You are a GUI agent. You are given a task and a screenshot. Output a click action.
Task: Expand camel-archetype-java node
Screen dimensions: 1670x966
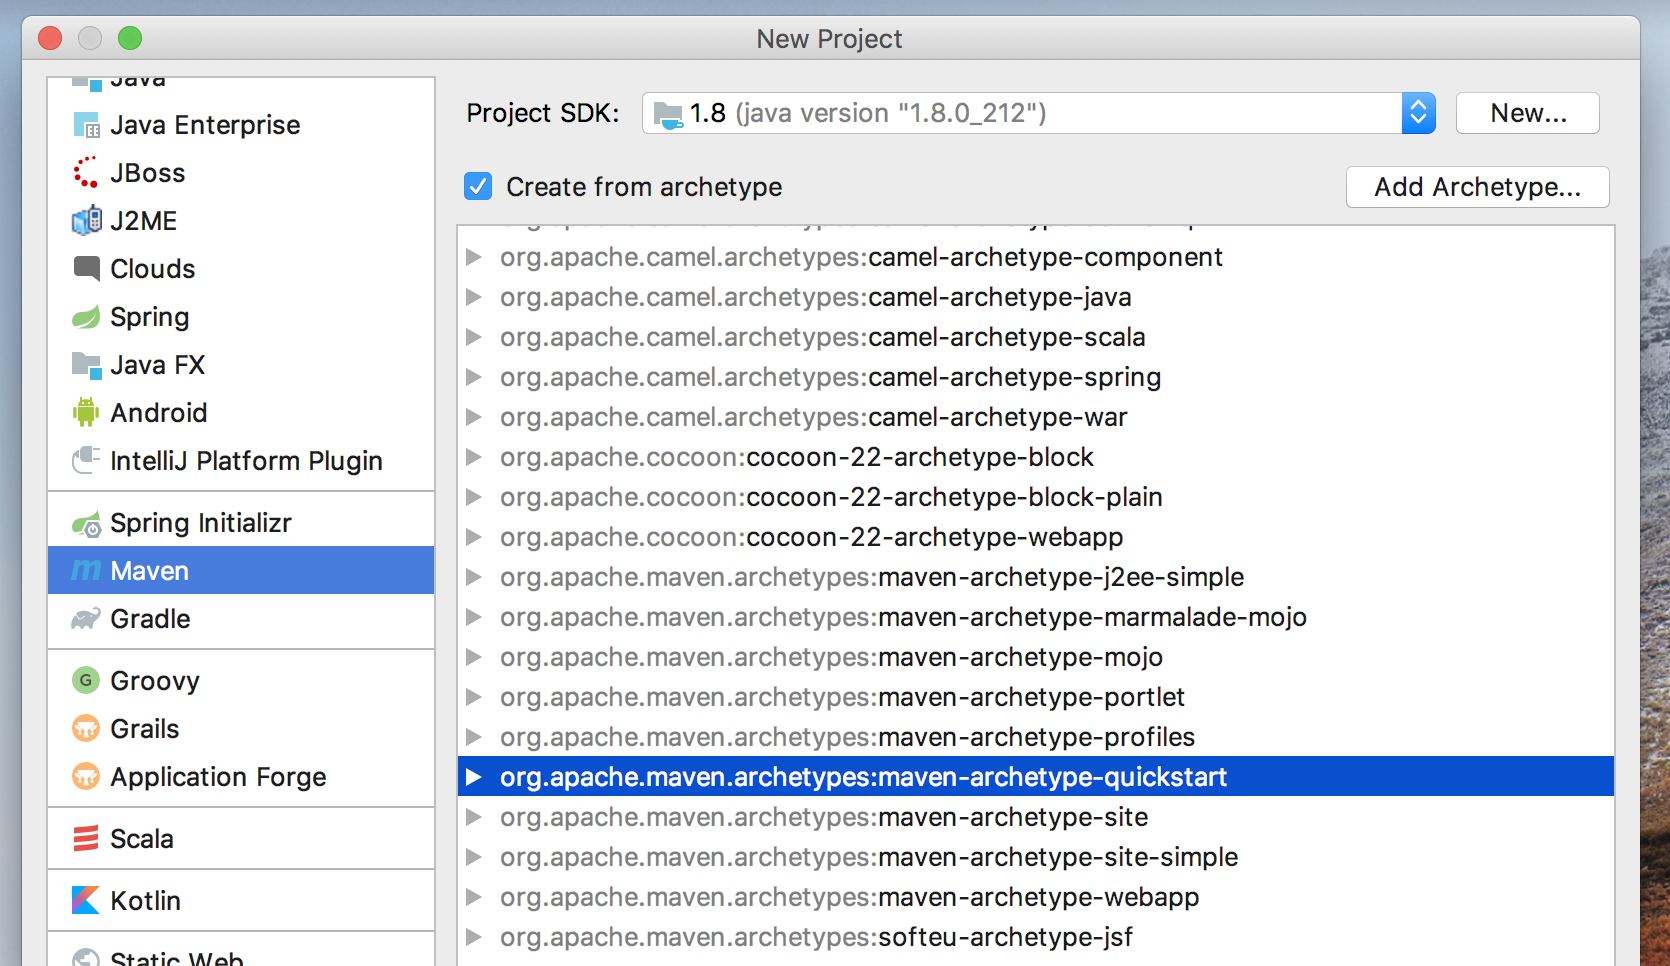tap(474, 297)
